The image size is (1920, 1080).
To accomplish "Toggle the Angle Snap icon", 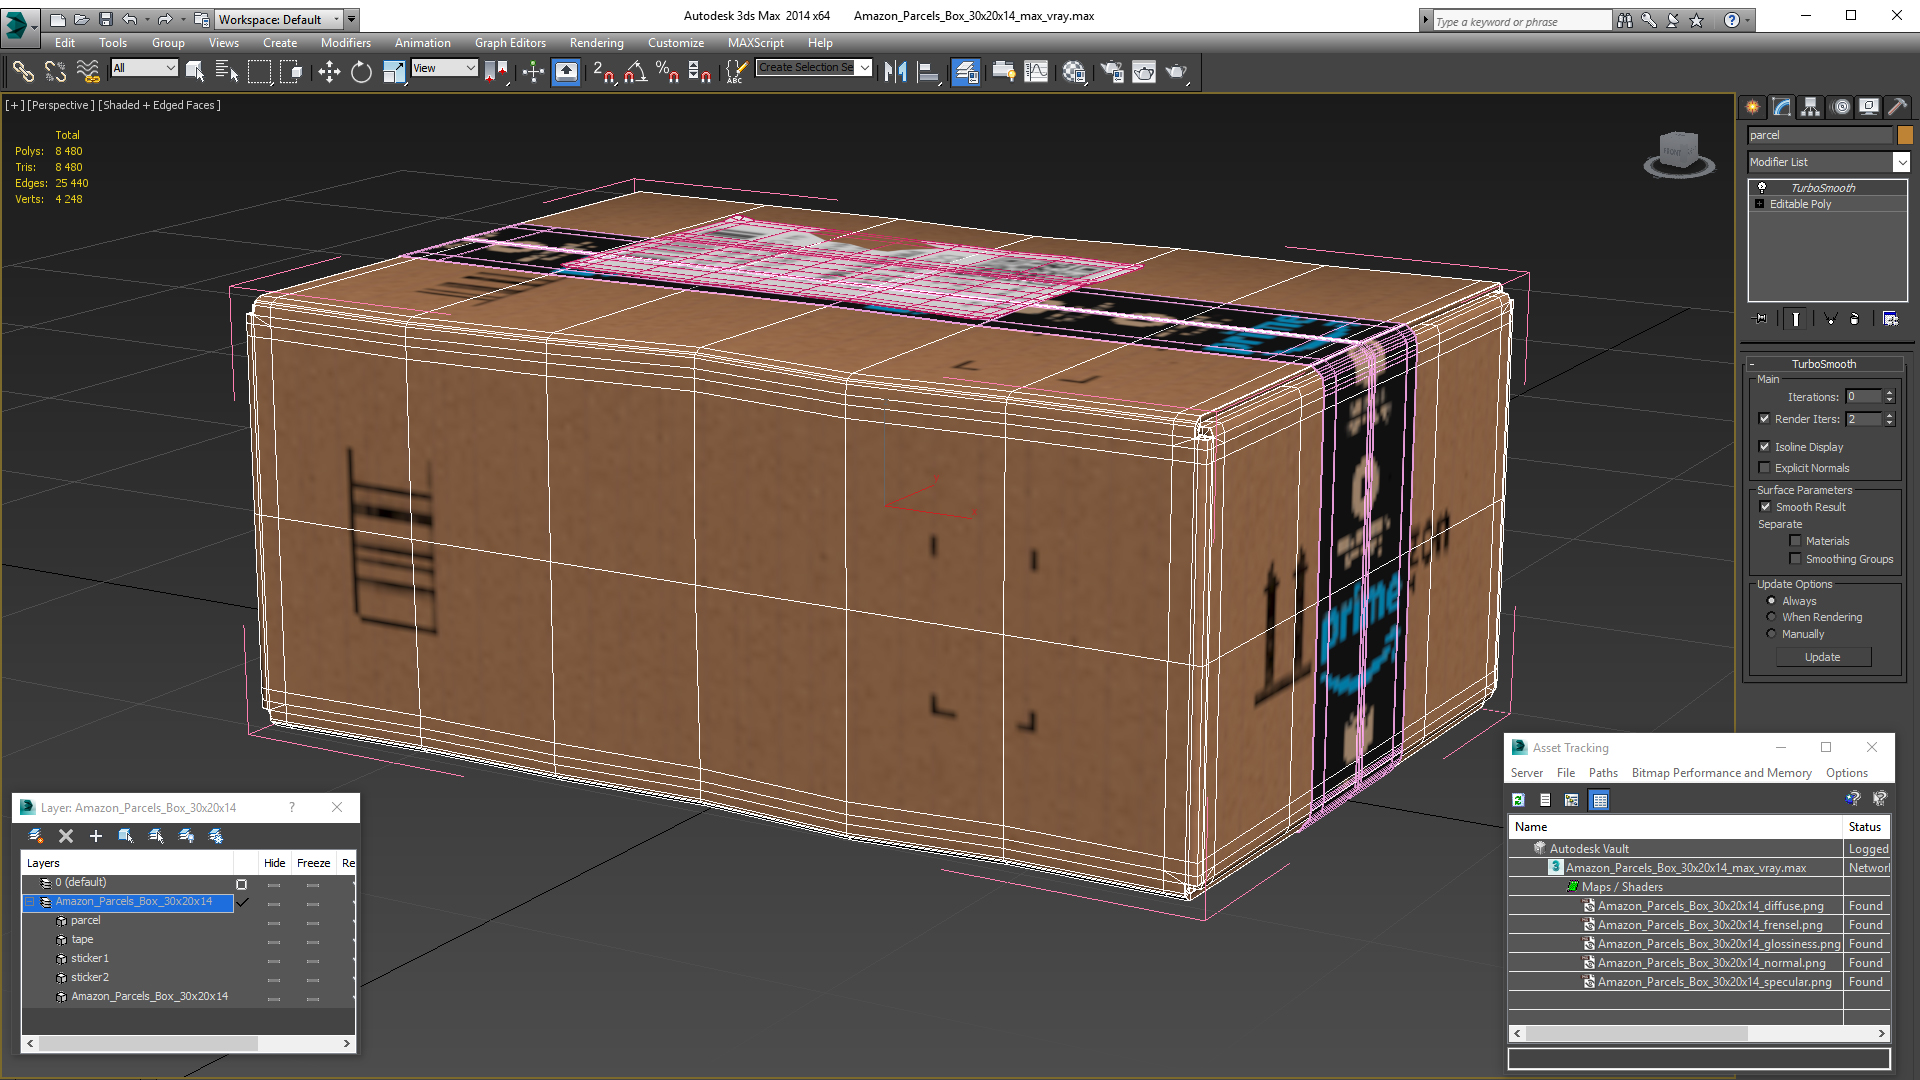I will (636, 71).
